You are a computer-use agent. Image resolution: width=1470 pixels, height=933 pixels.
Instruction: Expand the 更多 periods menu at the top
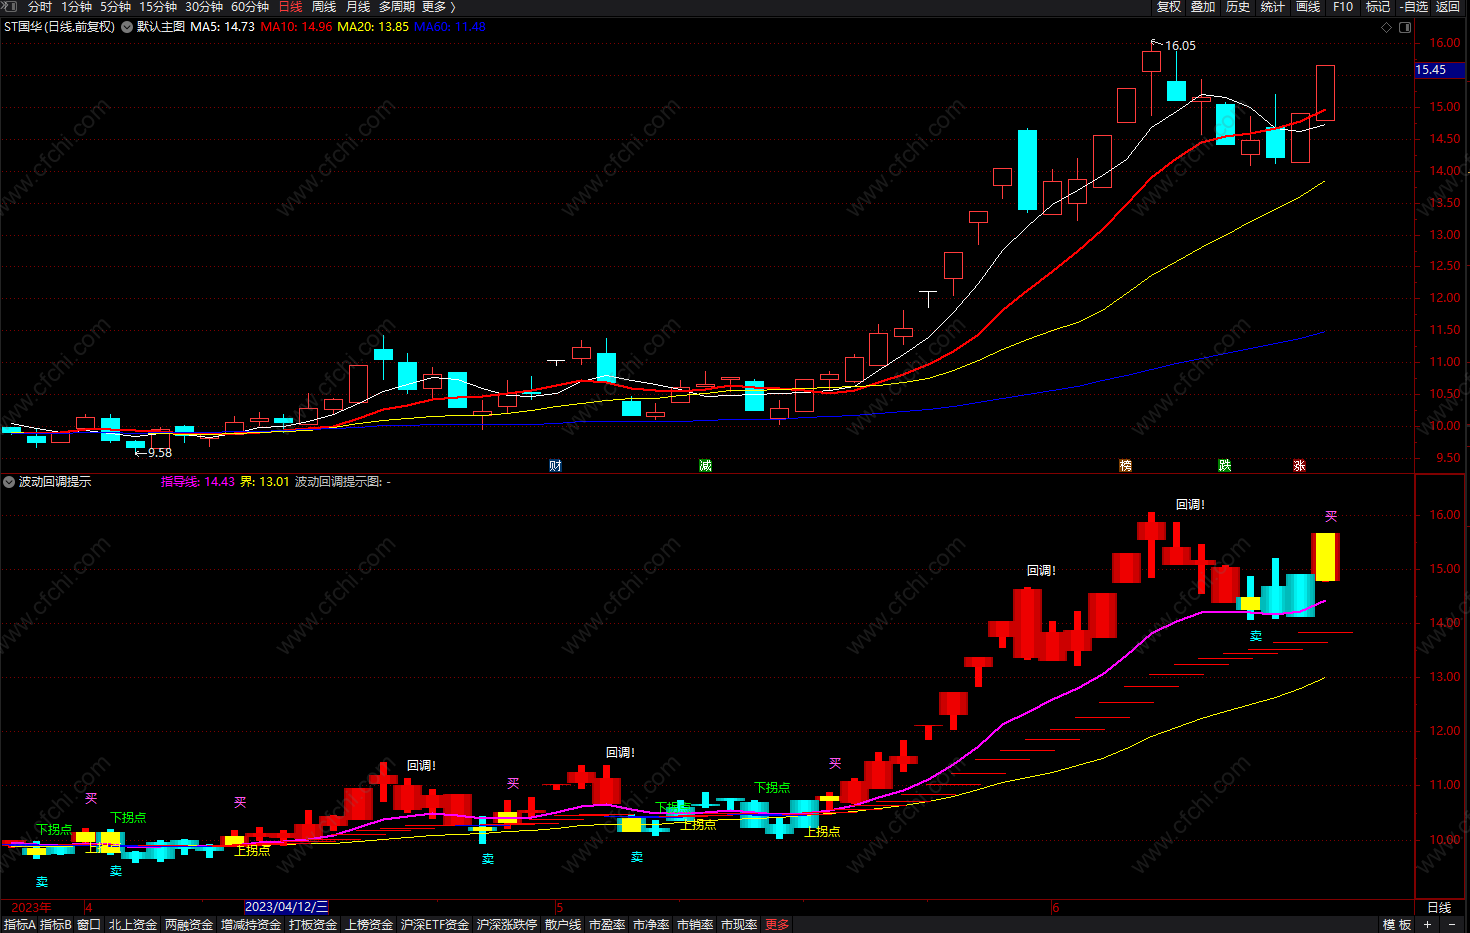point(438,7)
